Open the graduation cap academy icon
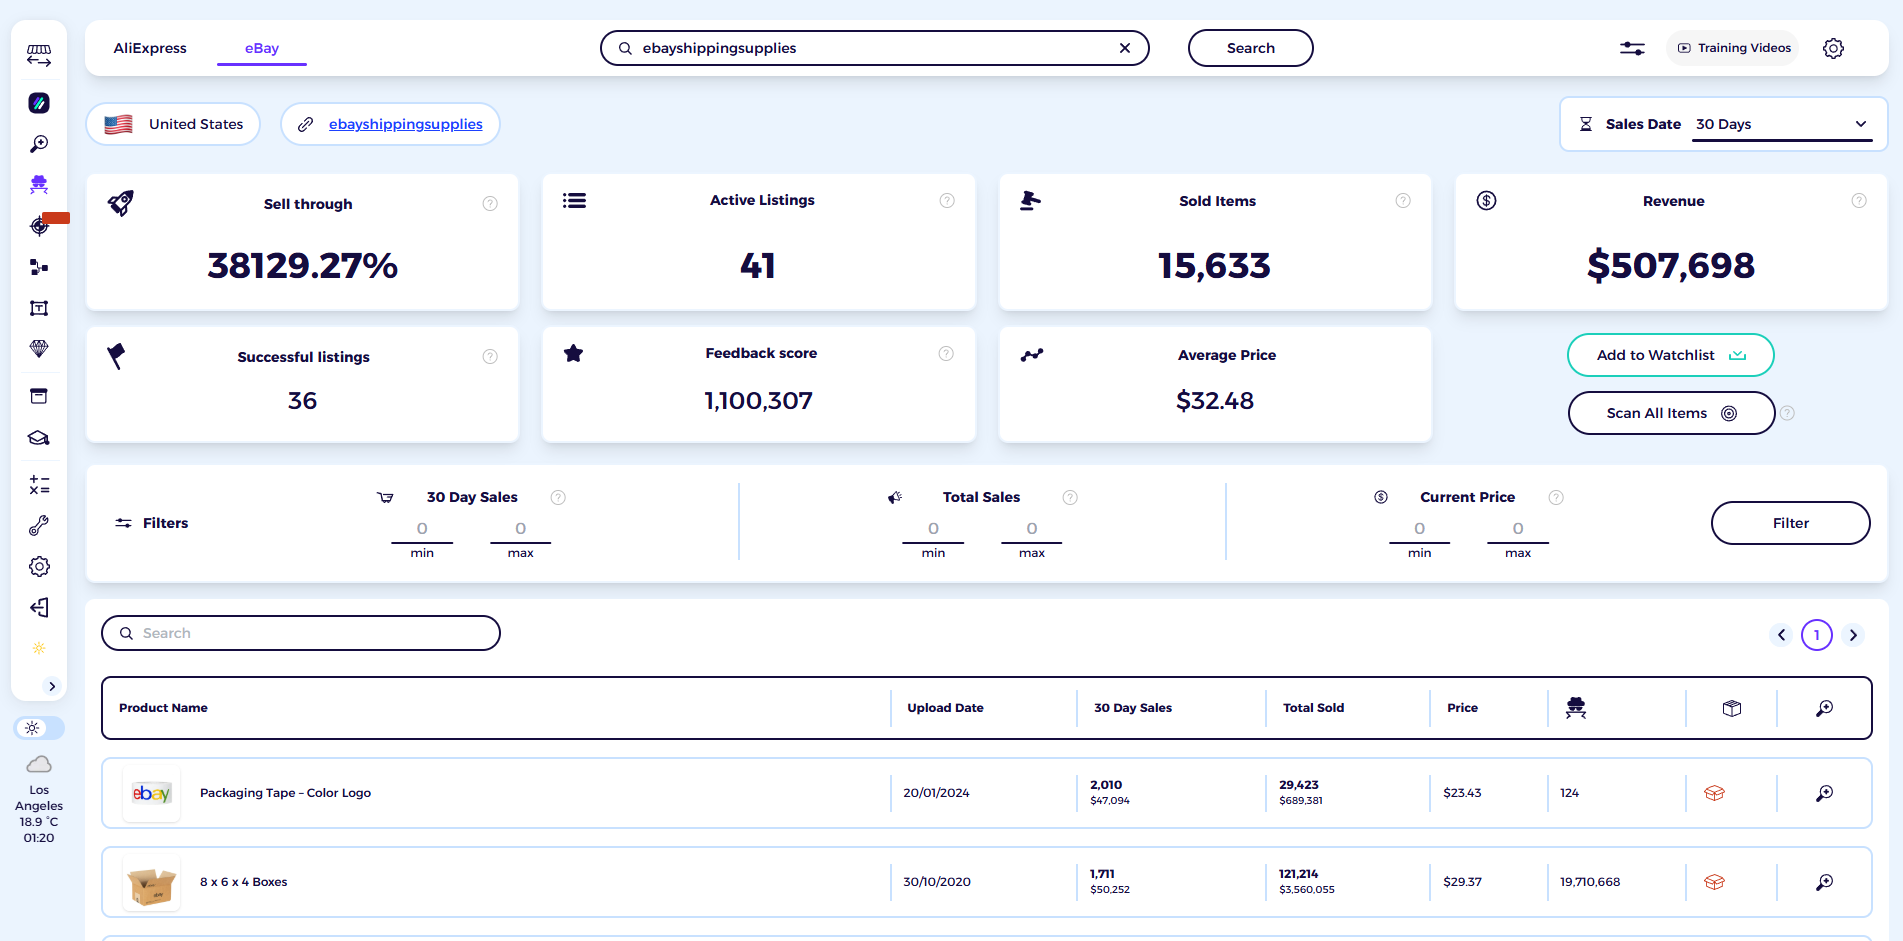Viewport: 1903px width, 941px height. pyautogui.click(x=39, y=438)
